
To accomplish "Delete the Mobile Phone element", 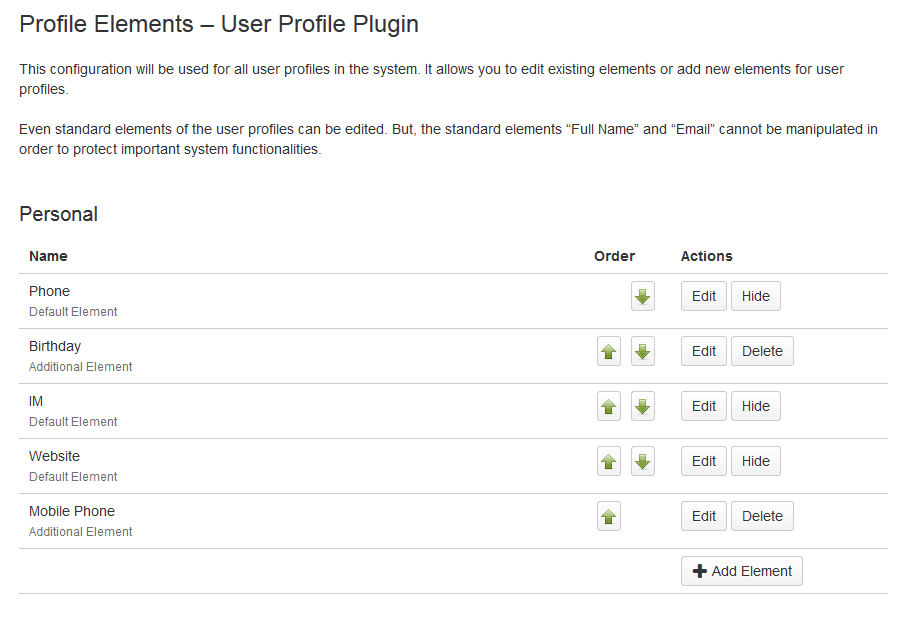I will [x=762, y=516].
